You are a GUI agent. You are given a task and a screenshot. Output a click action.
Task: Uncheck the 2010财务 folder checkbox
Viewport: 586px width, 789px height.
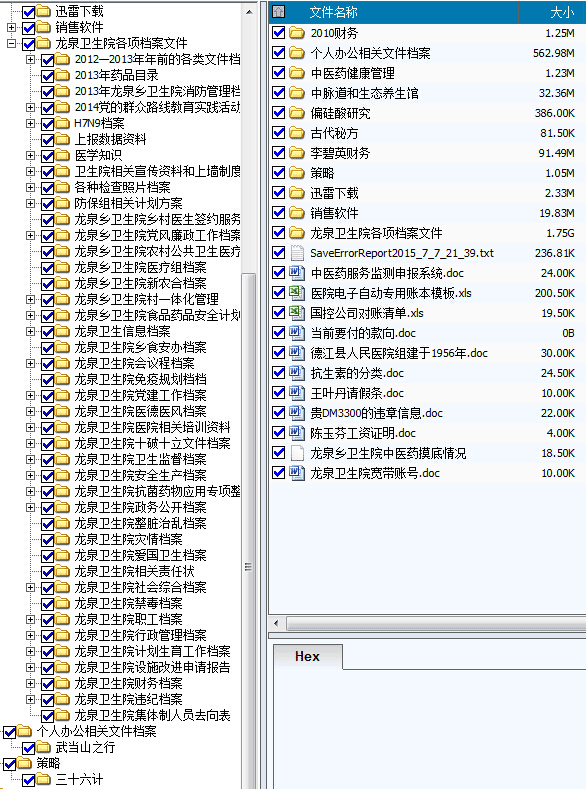(278, 33)
